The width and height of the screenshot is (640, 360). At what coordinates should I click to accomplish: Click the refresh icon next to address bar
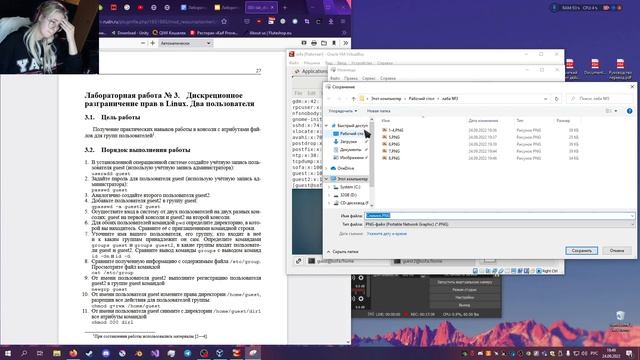557,99
